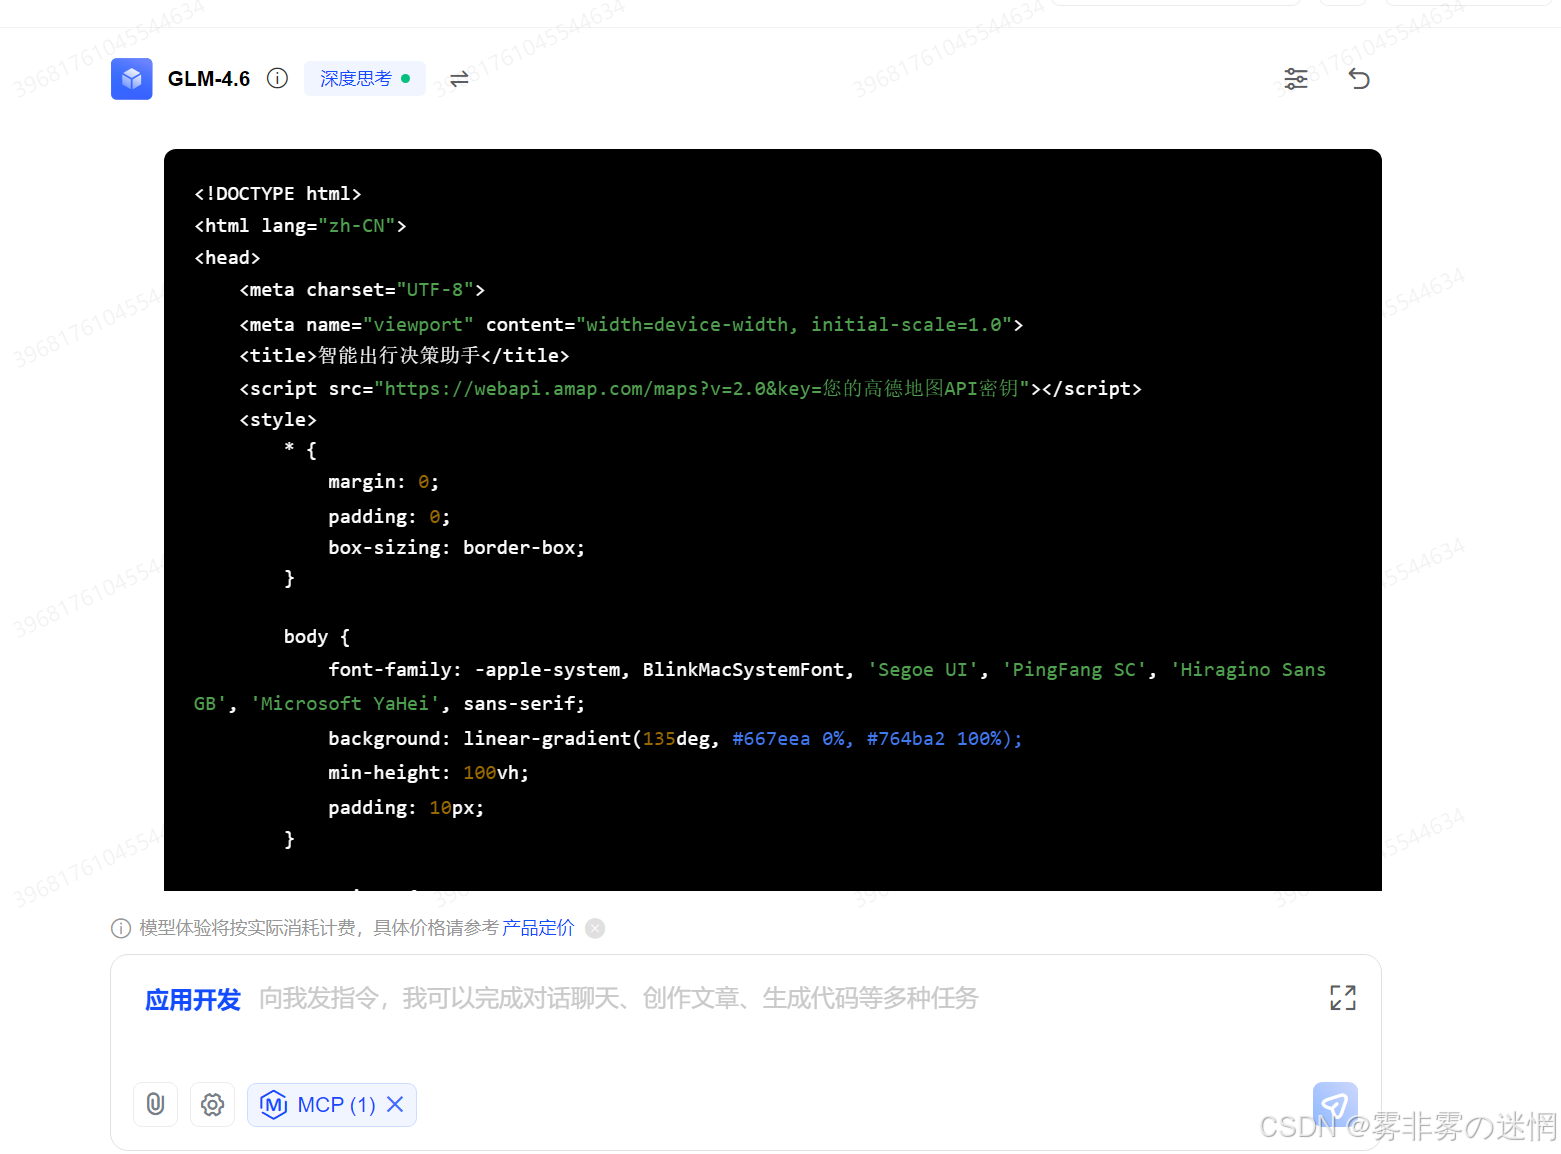Screen dimensions: 1561x1154
Task: Open the GLM-4.6 model info icon
Action: pos(278,78)
